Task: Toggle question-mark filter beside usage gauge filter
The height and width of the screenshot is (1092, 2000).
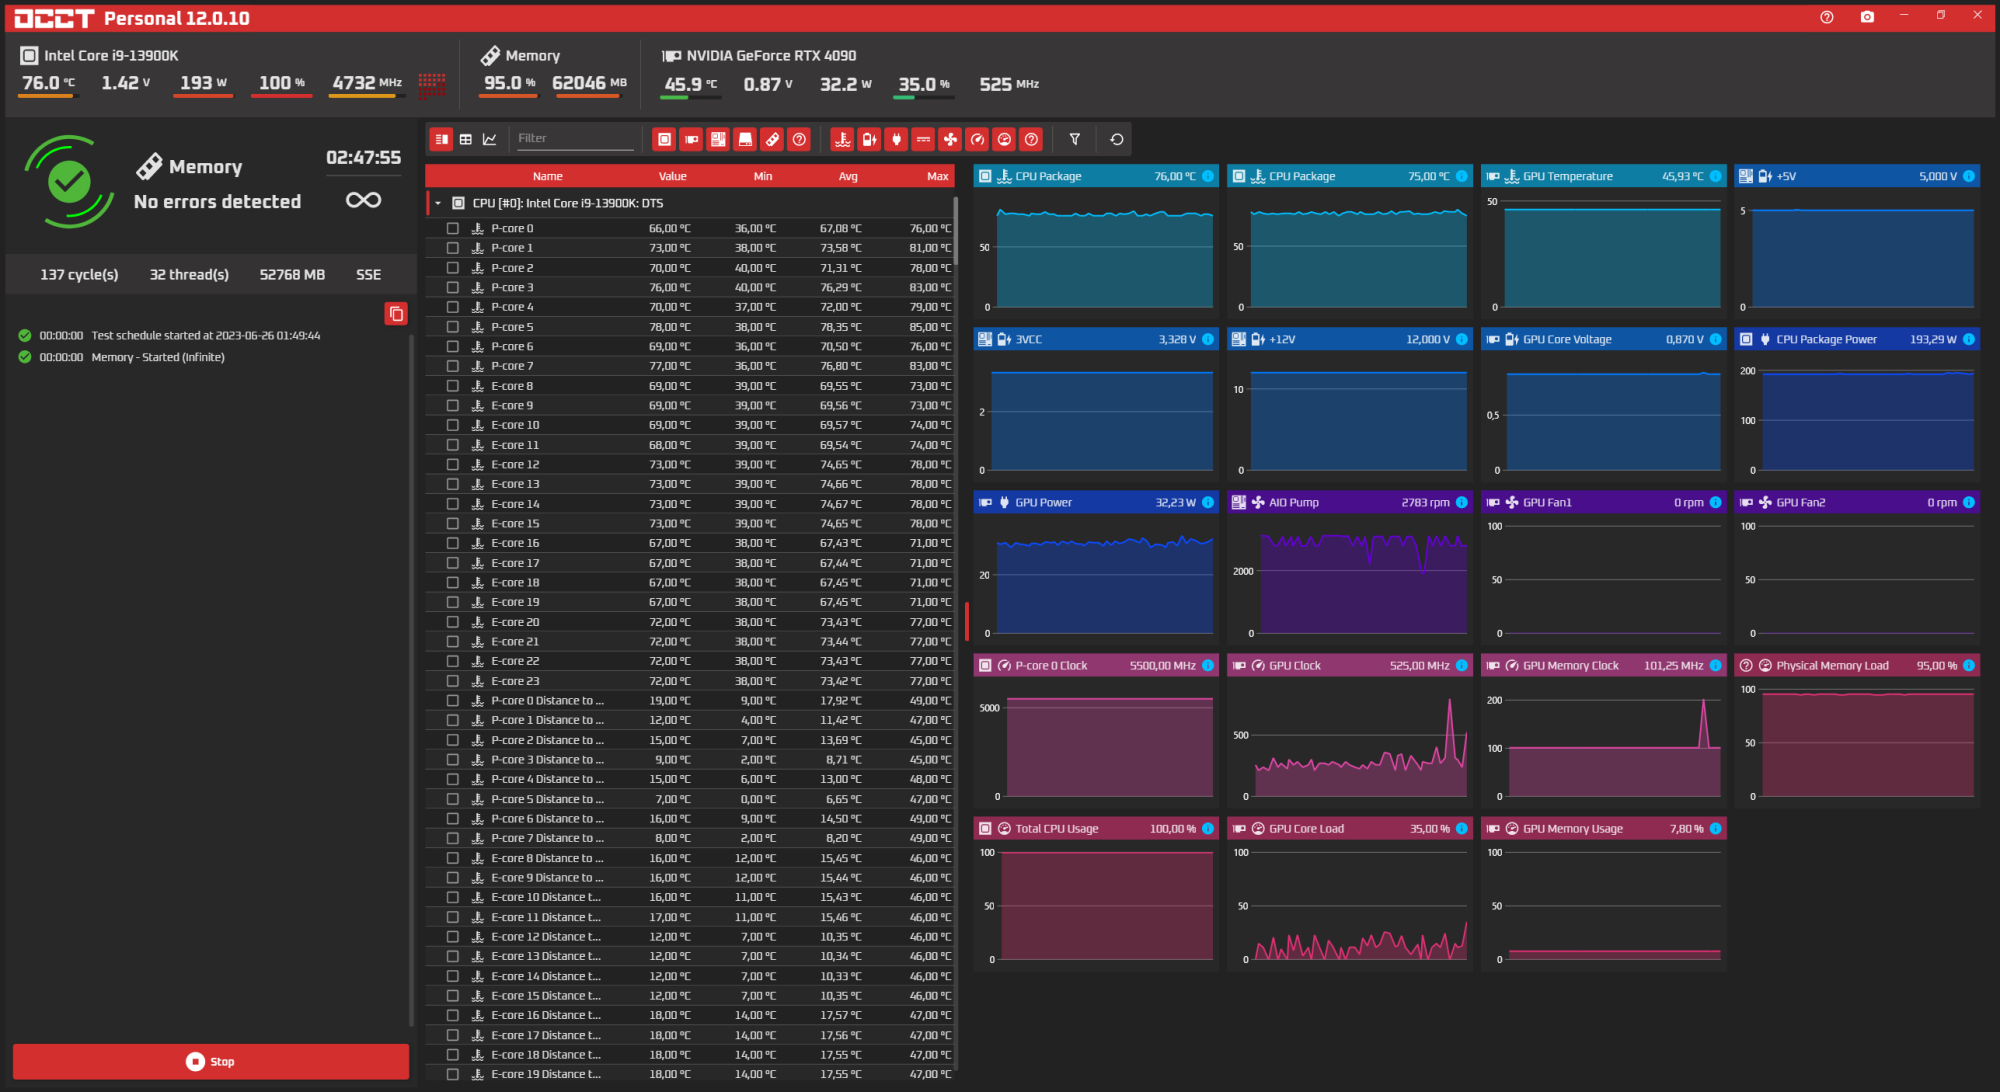Action: [x=1032, y=139]
